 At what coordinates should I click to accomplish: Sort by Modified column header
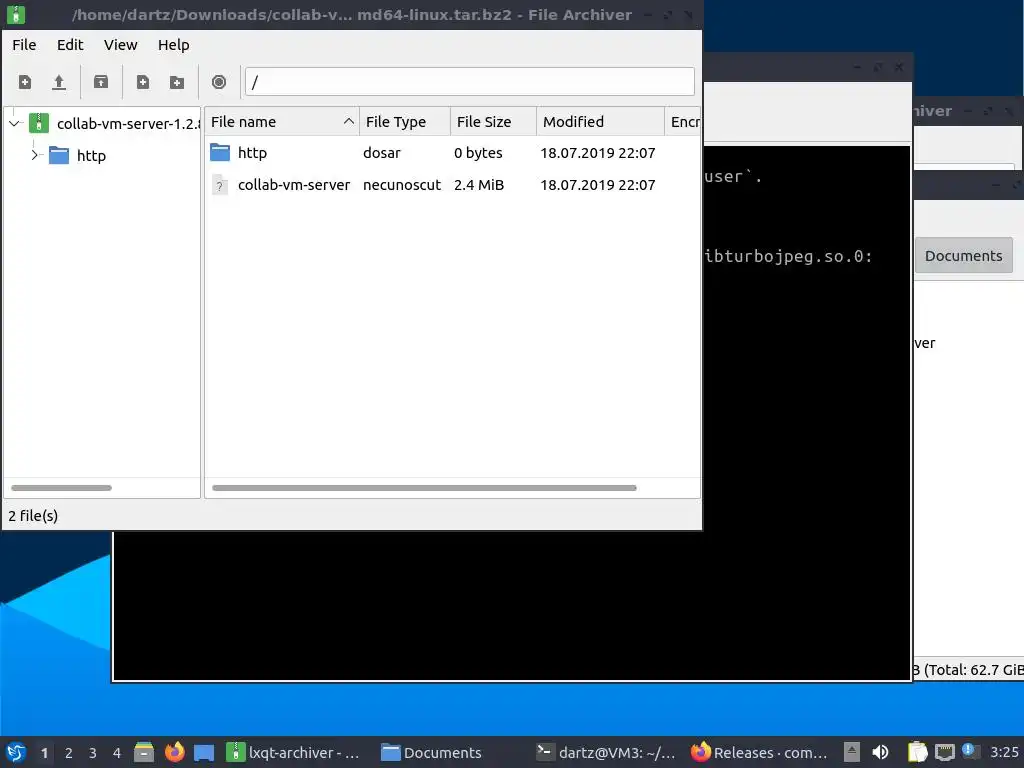click(600, 122)
